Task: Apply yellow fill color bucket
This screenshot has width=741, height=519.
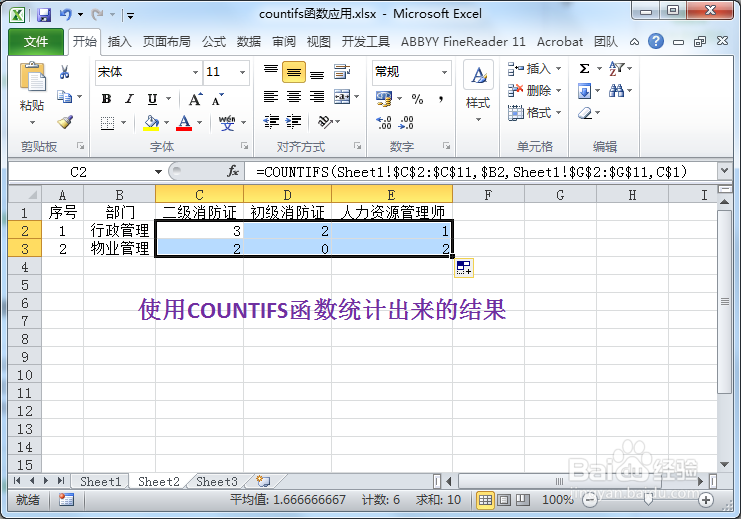Action: click(151, 123)
